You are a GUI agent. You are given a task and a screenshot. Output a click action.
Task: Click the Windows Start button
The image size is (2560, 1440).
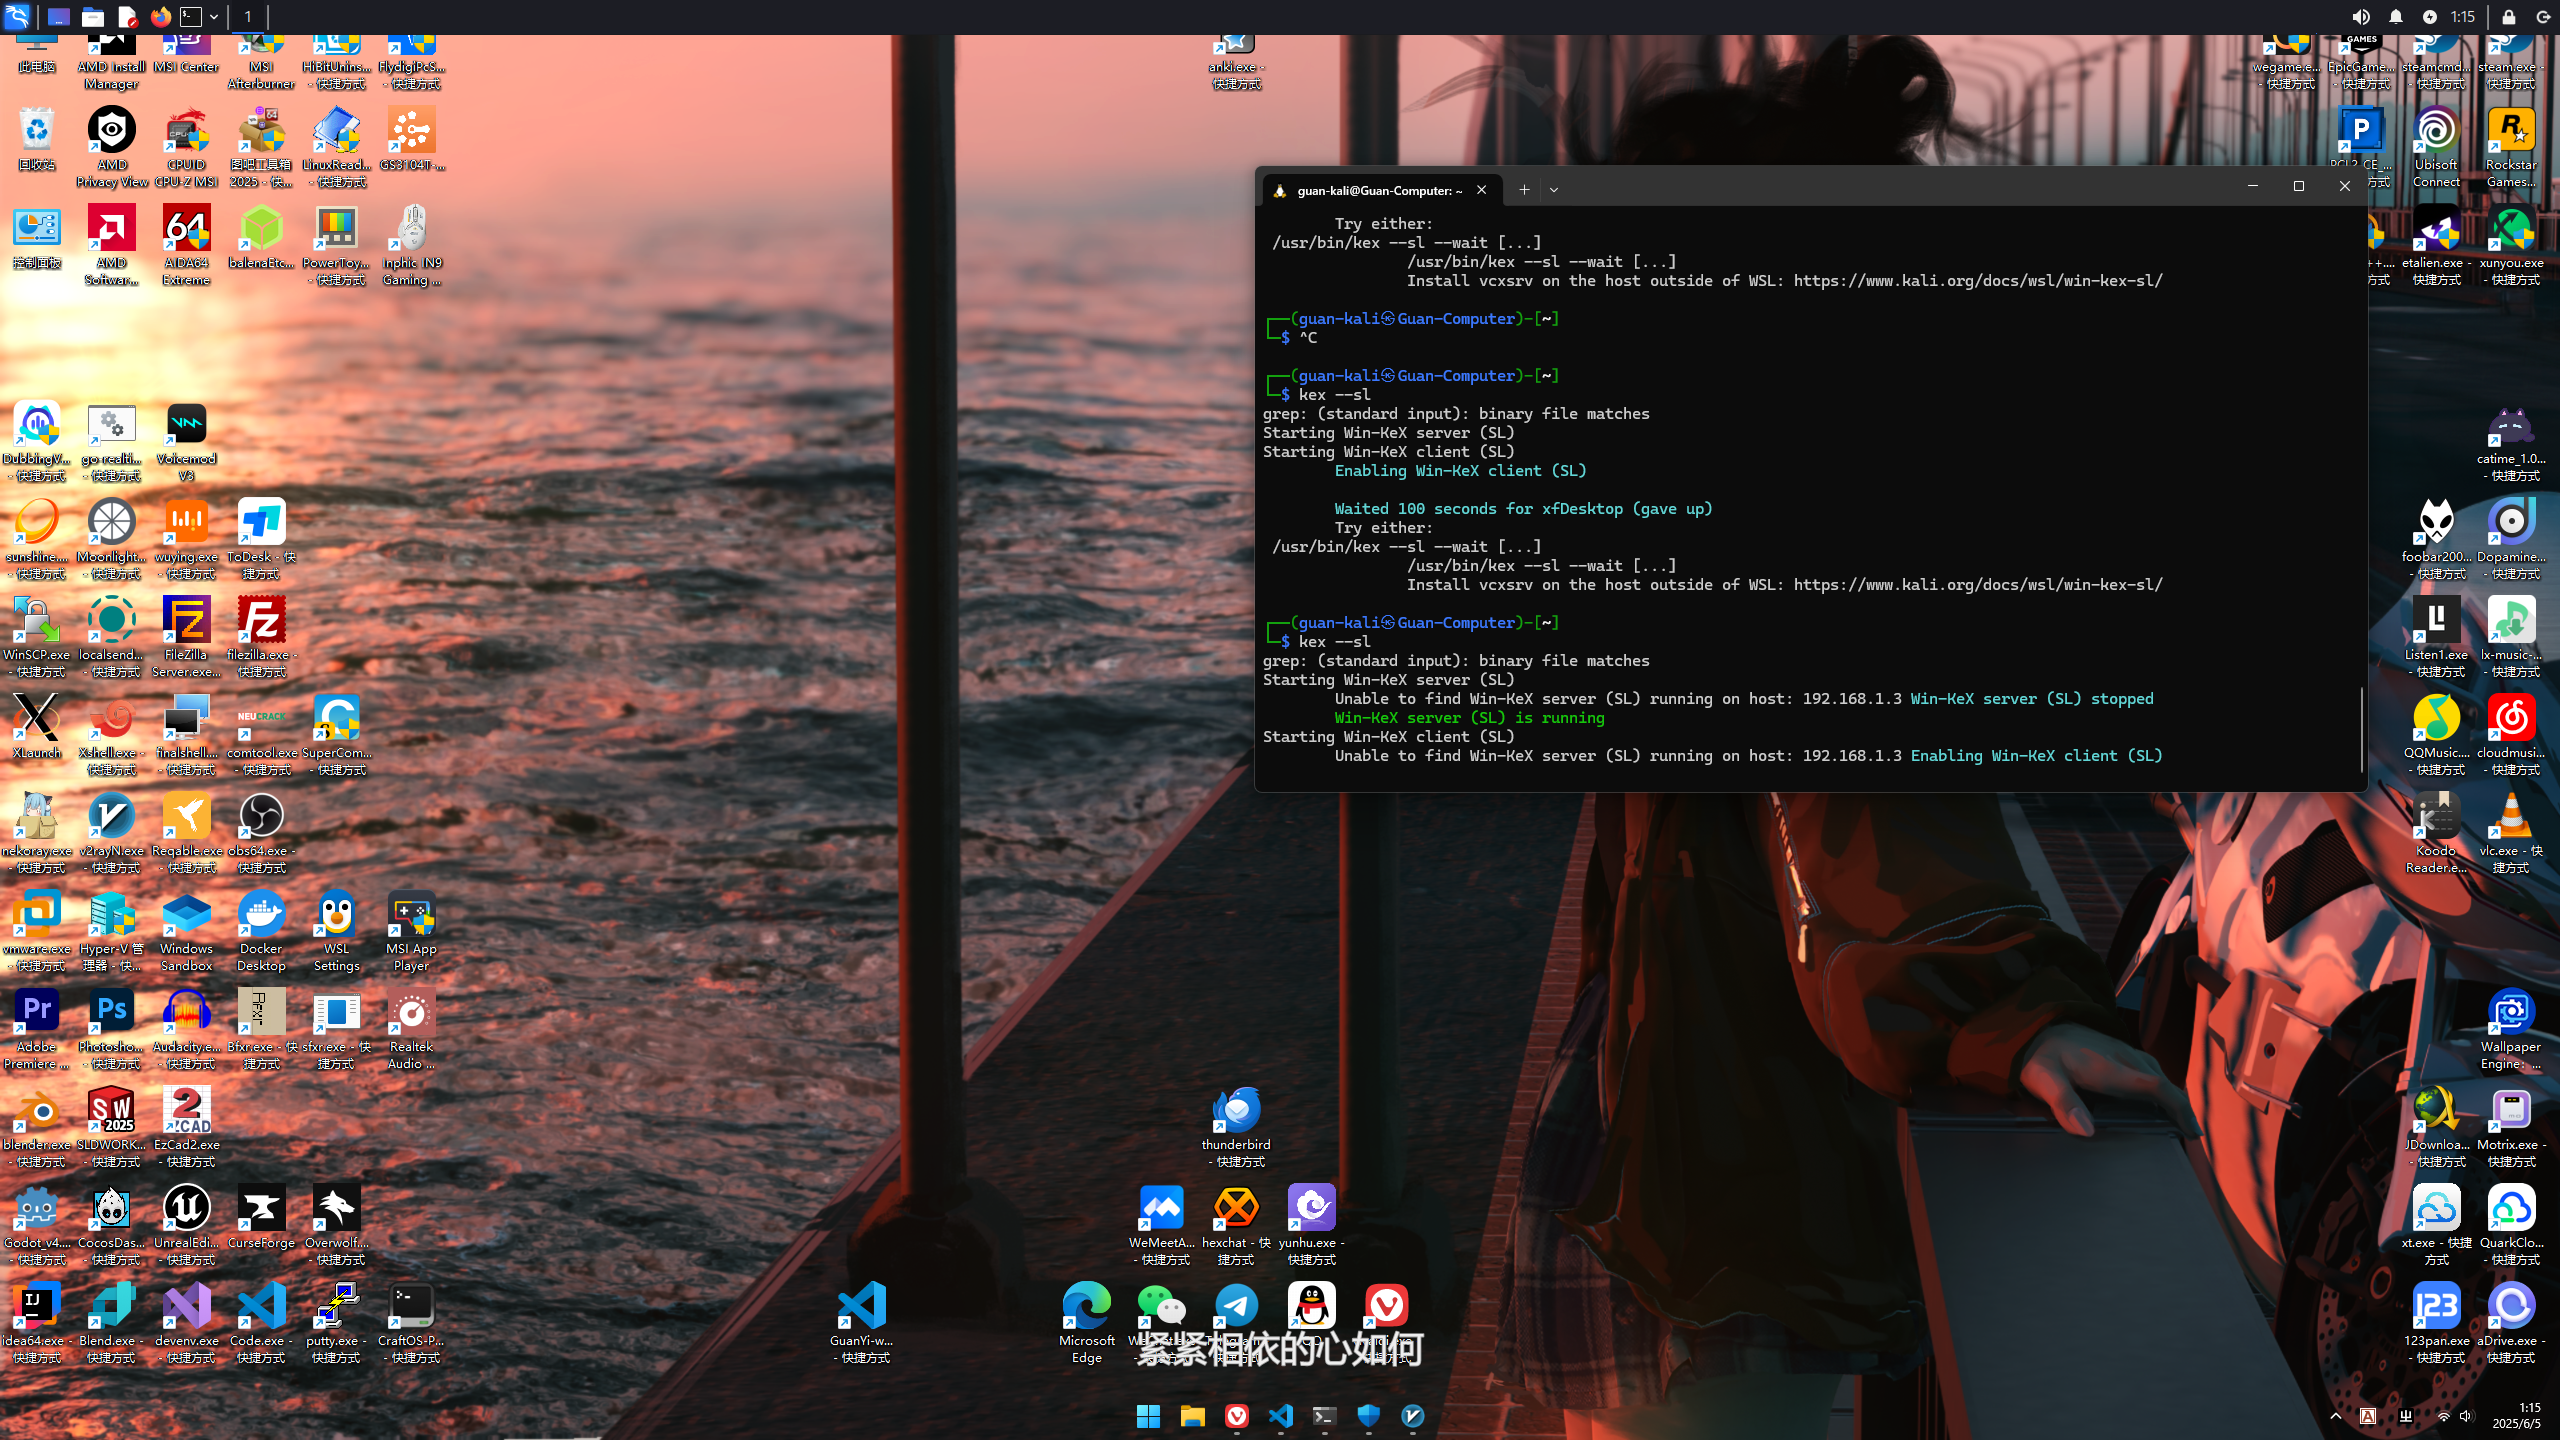[x=1148, y=1416]
